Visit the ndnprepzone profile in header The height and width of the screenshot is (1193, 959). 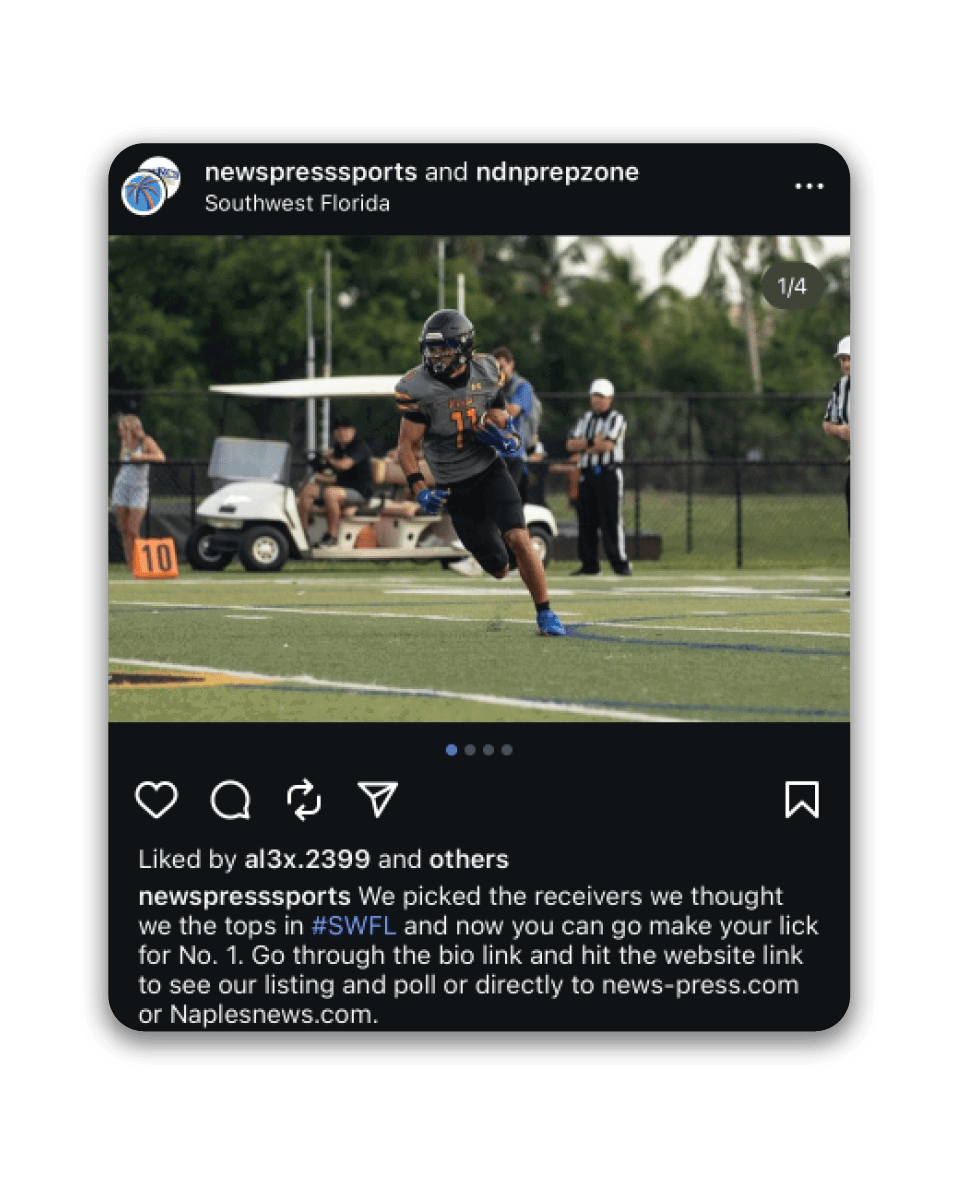pyautogui.click(x=557, y=172)
